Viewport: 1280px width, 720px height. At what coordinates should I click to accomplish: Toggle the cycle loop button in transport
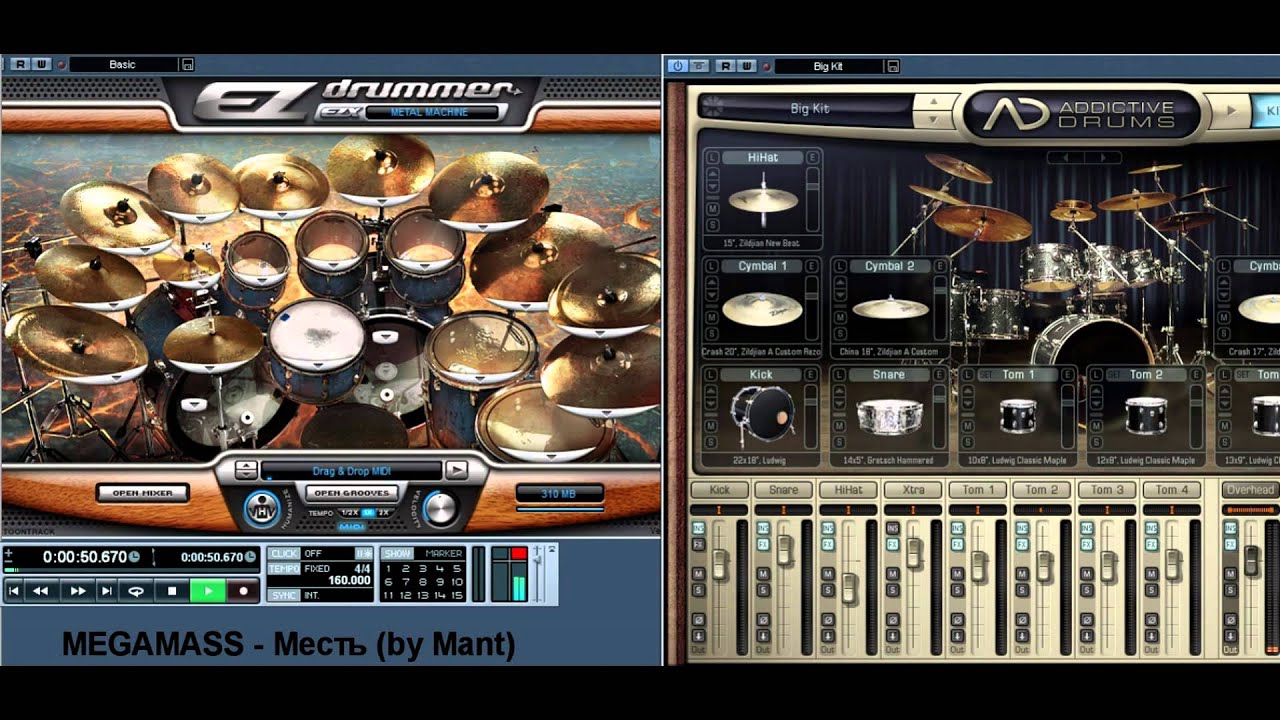pyautogui.click(x=136, y=591)
